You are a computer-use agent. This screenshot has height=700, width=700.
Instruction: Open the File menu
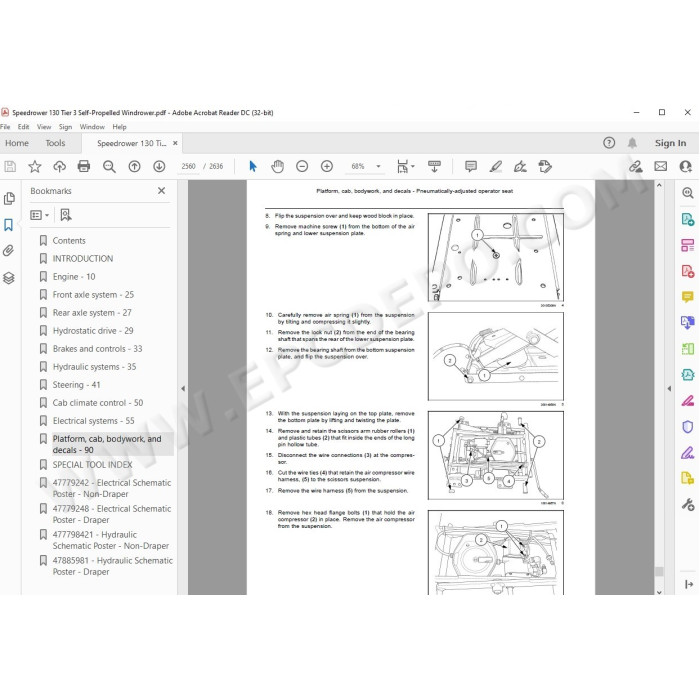pyautogui.click(x=5, y=127)
